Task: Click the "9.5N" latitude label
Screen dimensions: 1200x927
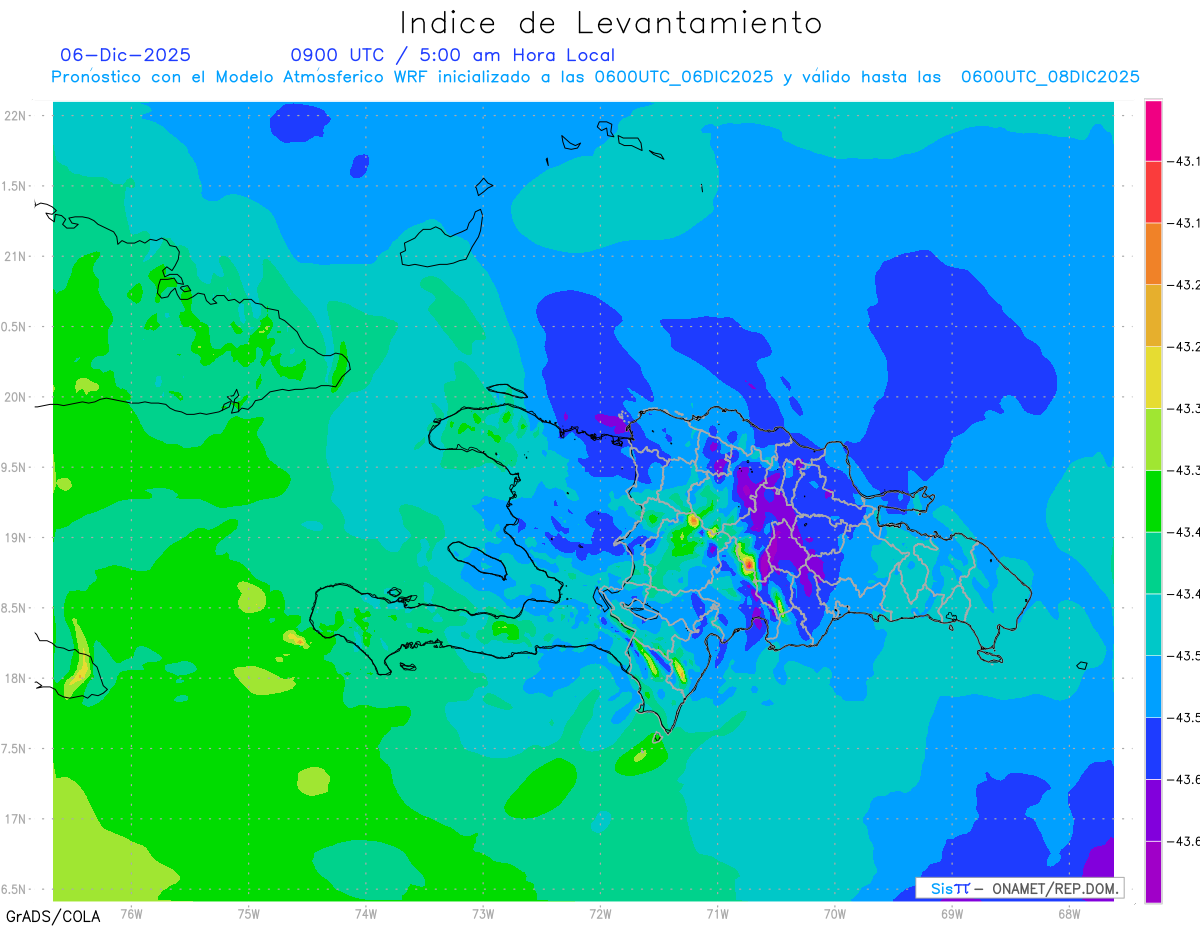Action: tap(15, 468)
